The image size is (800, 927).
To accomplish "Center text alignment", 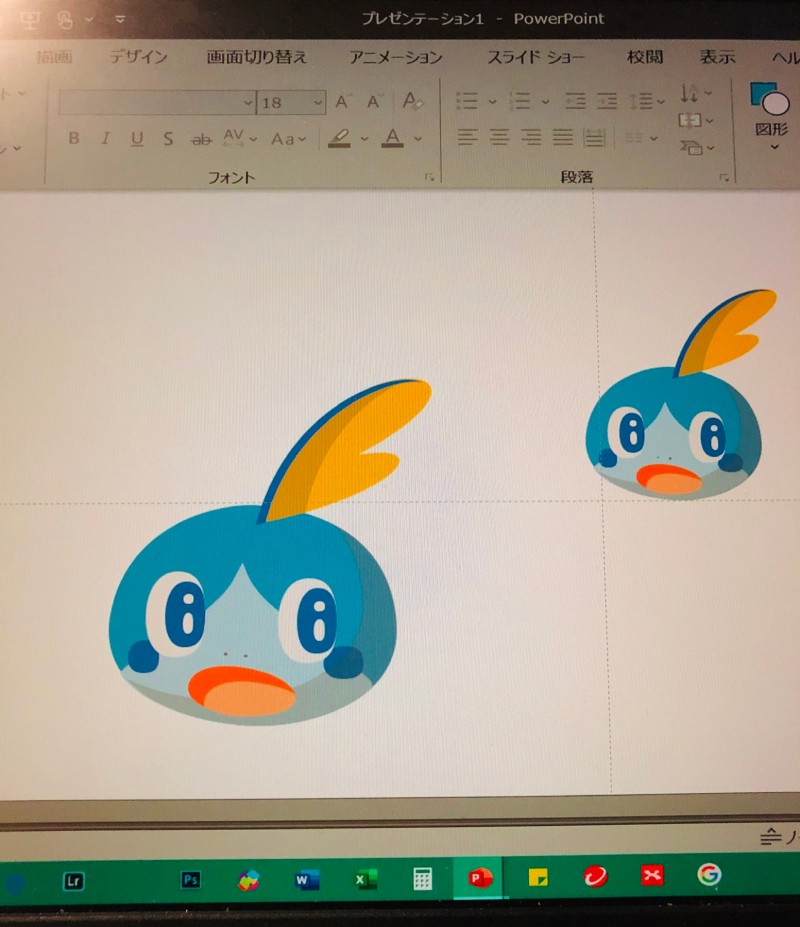I will point(499,137).
